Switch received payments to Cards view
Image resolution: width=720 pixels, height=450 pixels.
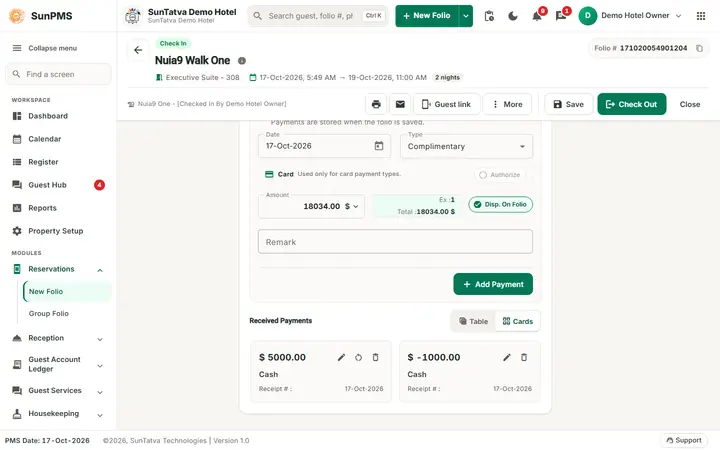(518, 321)
